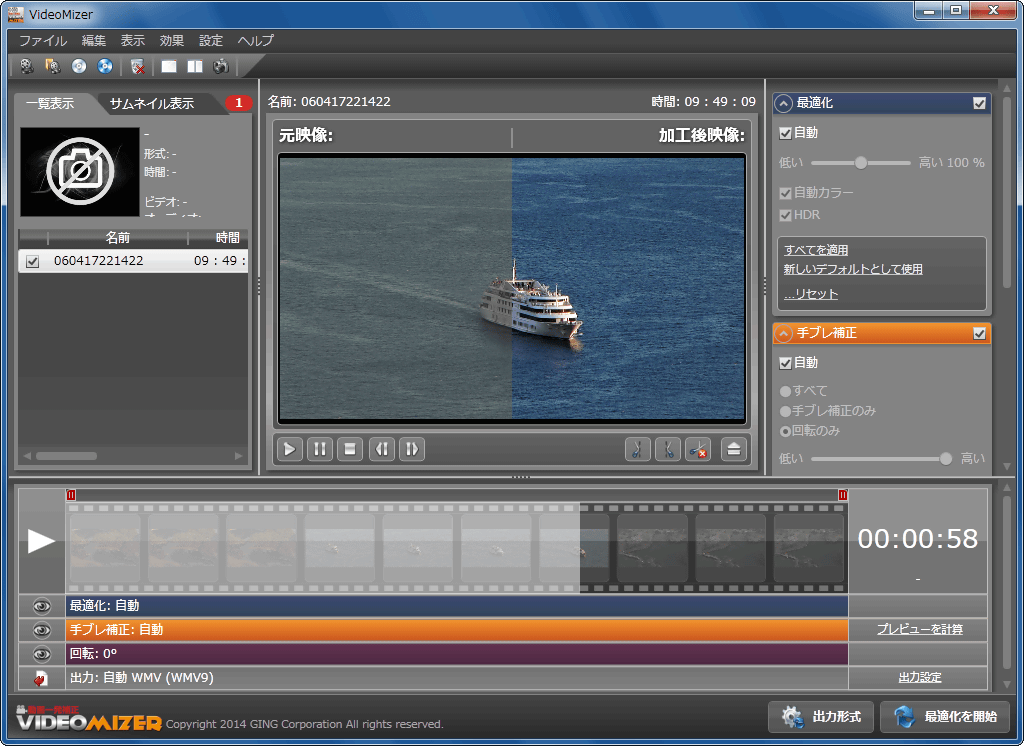Pause the preview video
Image resolution: width=1024 pixels, height=746 pixels.
320,449
